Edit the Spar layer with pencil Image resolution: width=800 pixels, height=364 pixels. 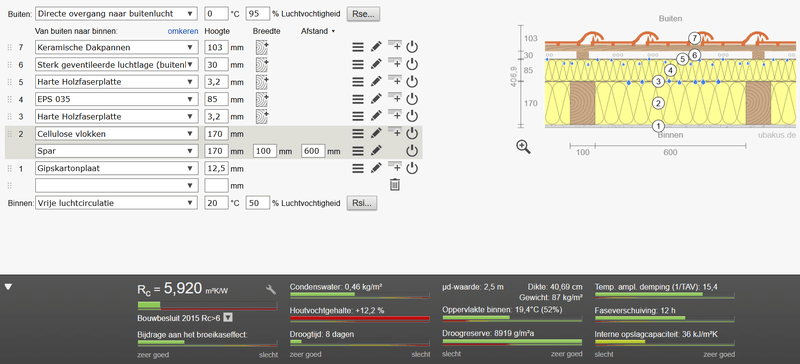376,151
